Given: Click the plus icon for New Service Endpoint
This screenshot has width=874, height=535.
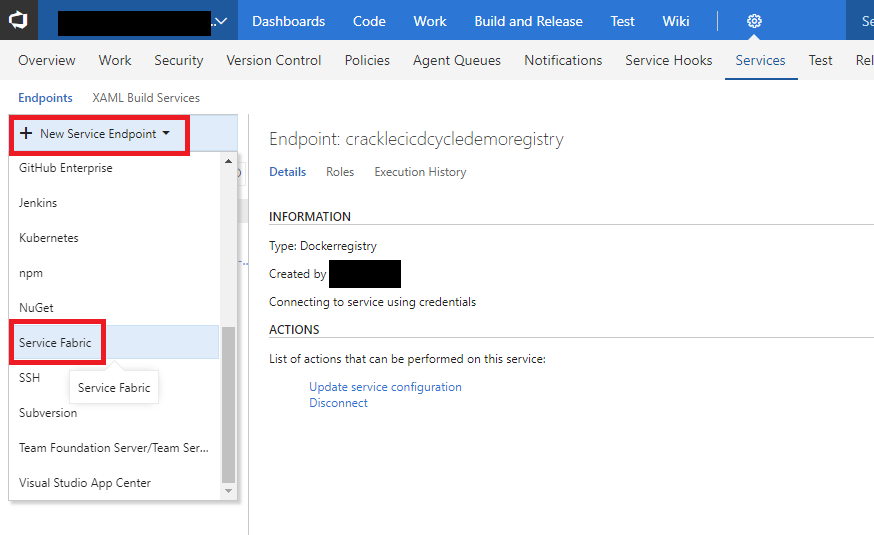Looking at the screenshot, I should tap(26, 133).
